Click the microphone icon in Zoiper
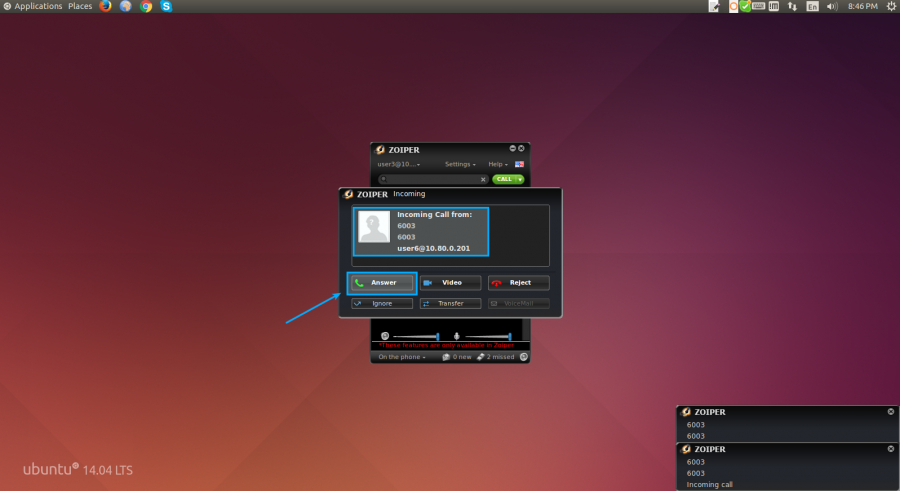The height and width of the screenshot is (491, 900). (457, 336)
